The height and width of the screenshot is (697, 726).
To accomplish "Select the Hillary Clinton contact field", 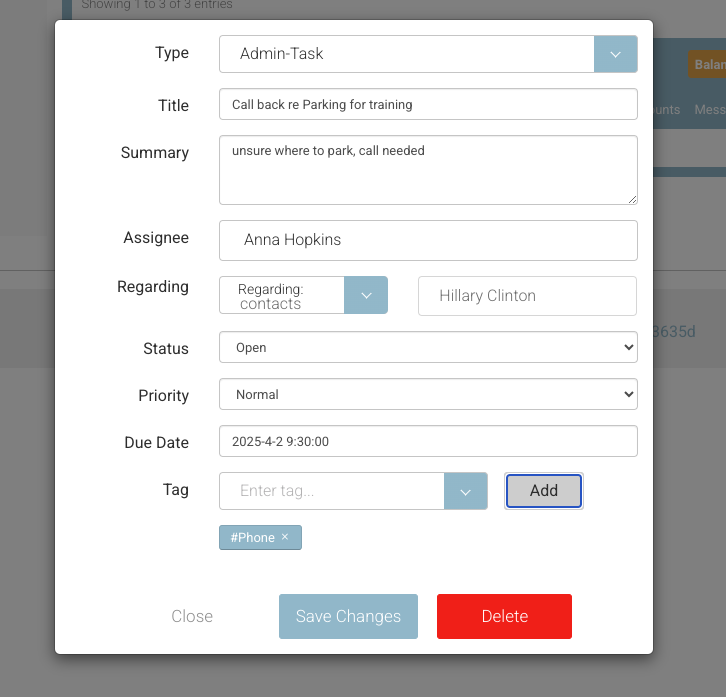I will [x=527, y=296].
